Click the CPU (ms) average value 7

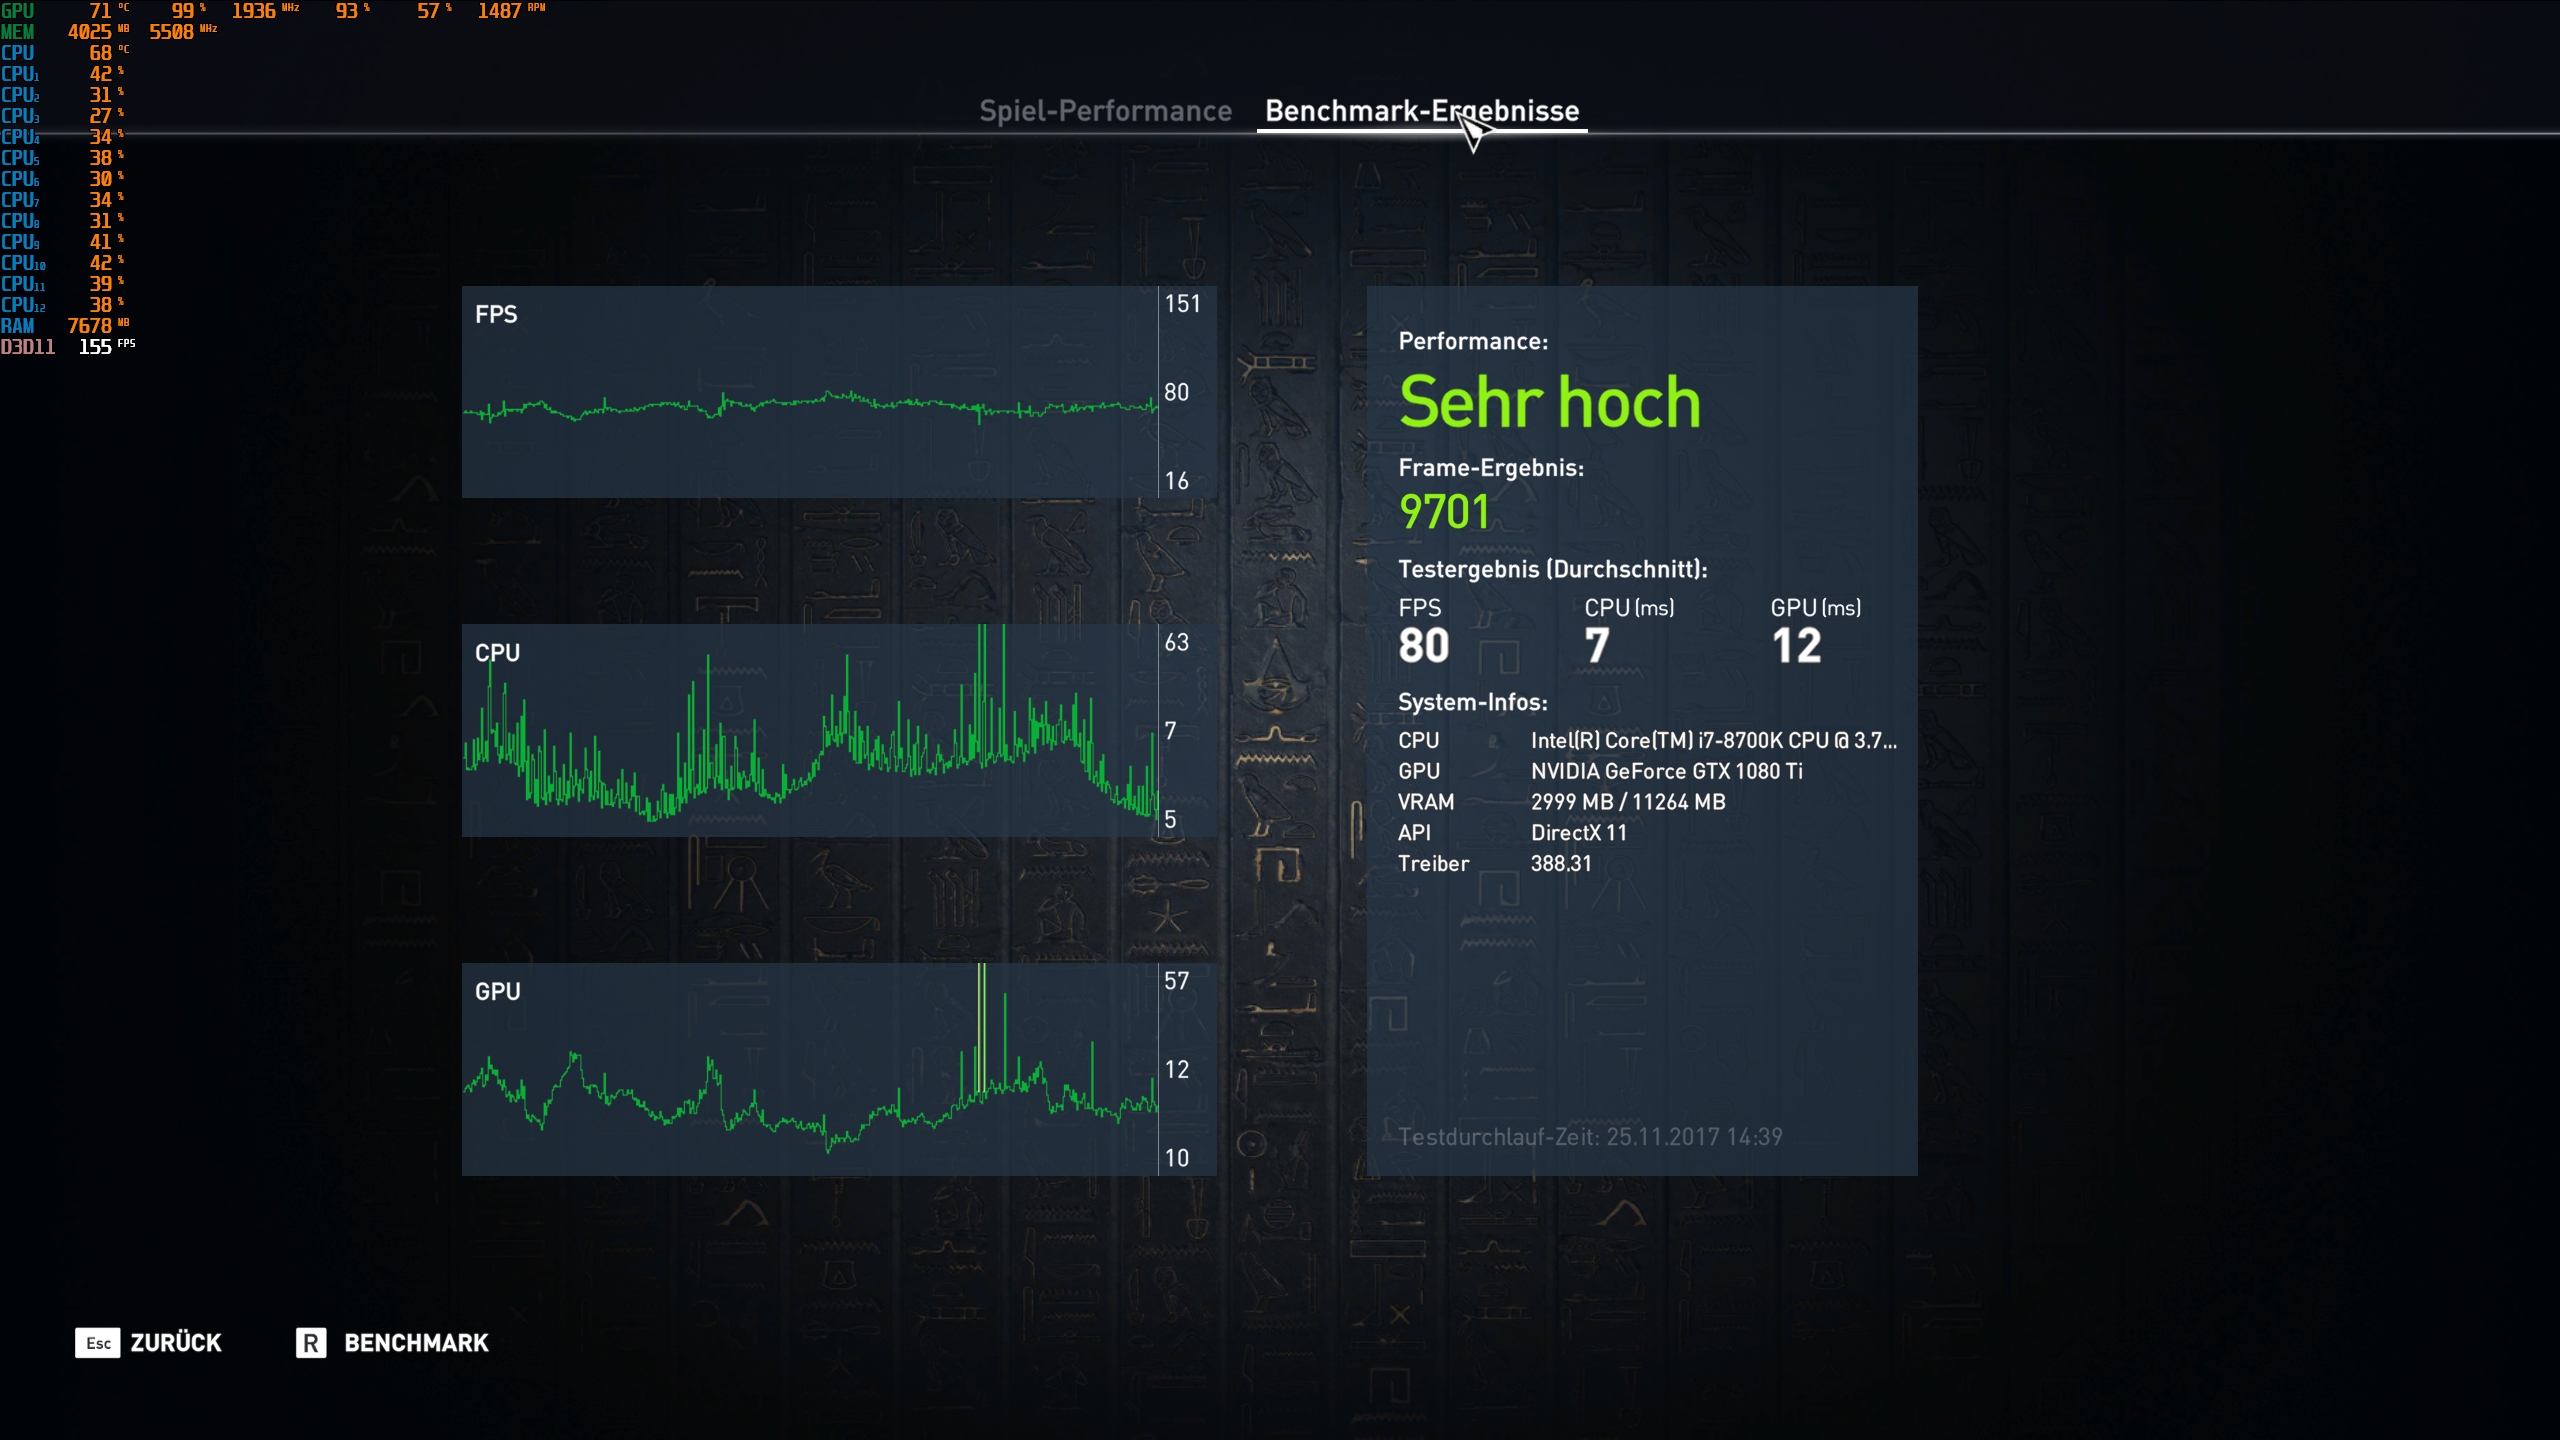click(x=1597, y=646)
